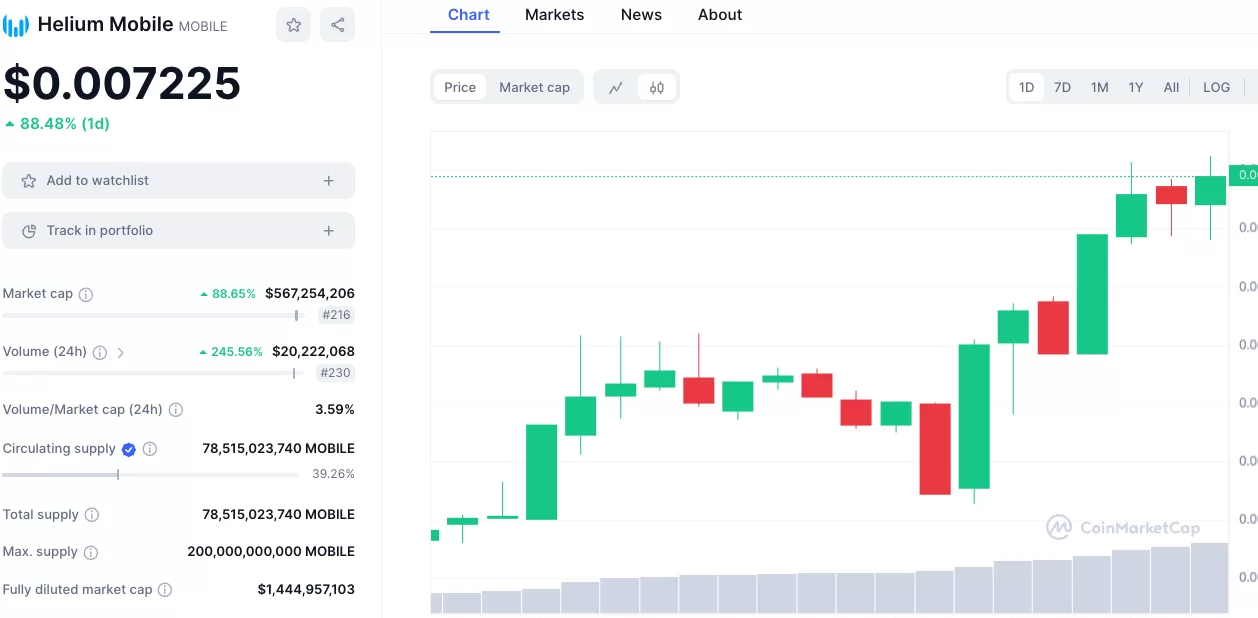Click the circulating supply progress bar
Image resolution: width=1258 pixels, height=618 pixels.
tap(150, 474)
